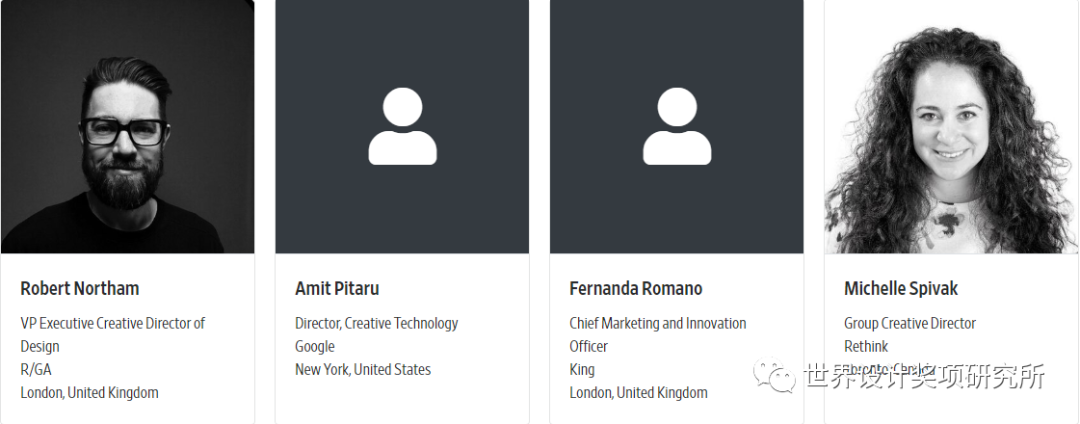Viewport: 1080px width, 424px height.
Task: Click the Google company text
Action: [x=315, y=346]
